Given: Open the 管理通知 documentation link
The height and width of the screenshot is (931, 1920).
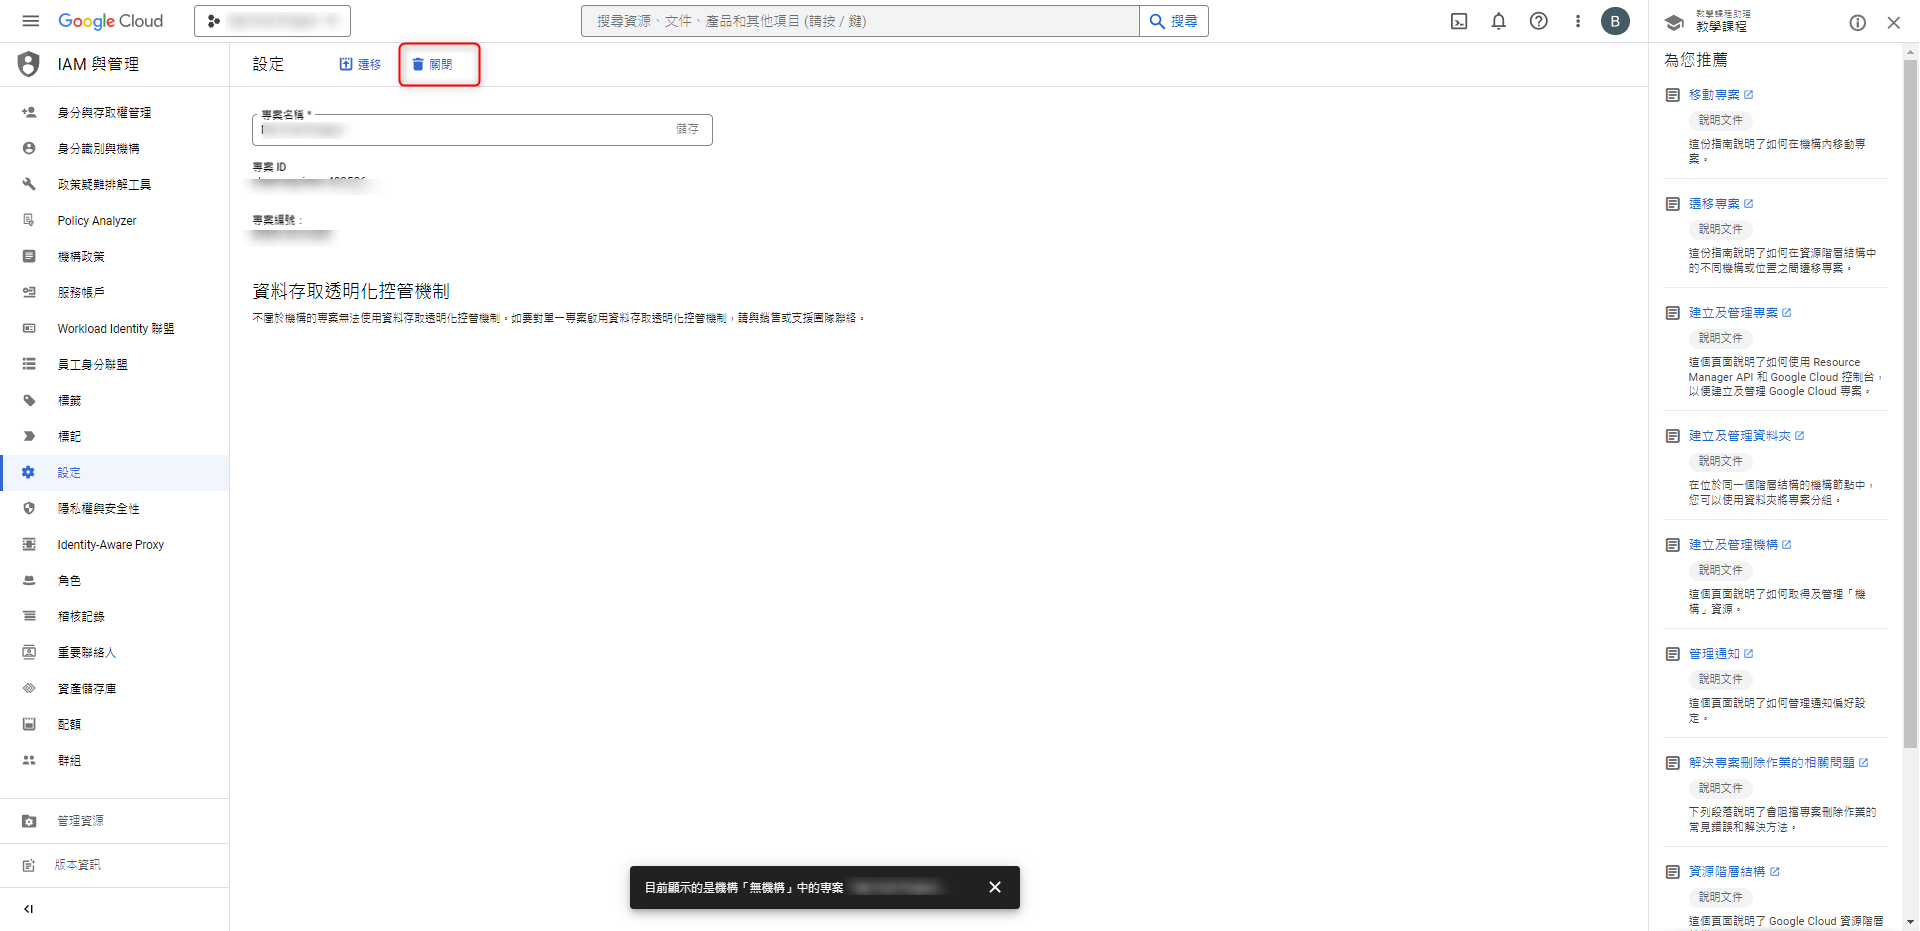Looking at the screenshot, I should pos(1721,654).
